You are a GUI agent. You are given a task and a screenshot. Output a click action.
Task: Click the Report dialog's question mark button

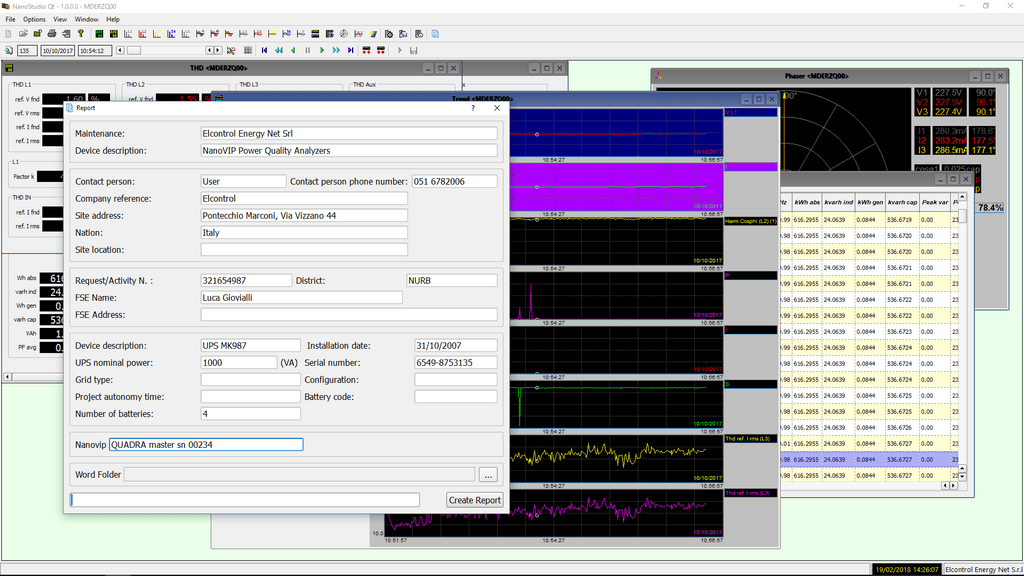(x=473, y=107)
